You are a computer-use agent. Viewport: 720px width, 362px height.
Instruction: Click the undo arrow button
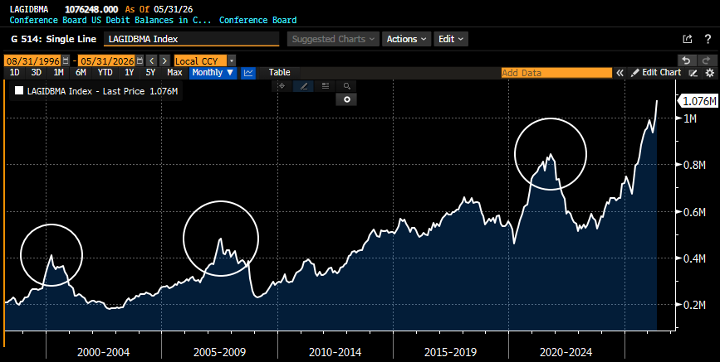pyautogui.click(x=686, y=61)
